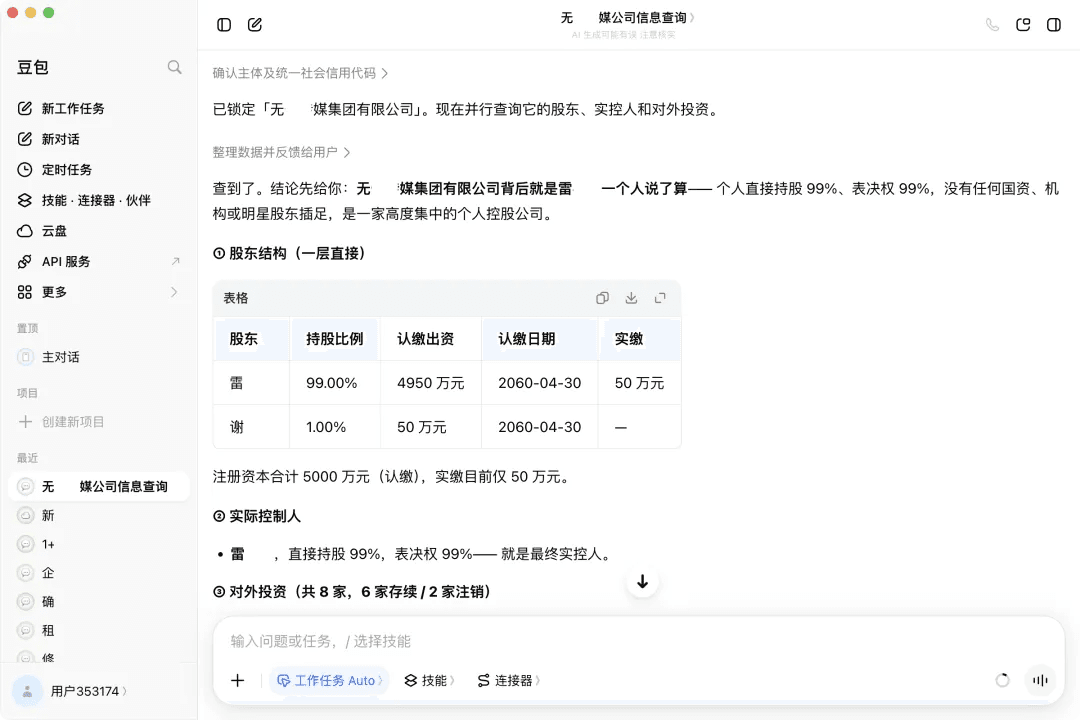Expand 确认主体及统一社会信用代码 step
The width and height of the screenshot is (1080, 720).
click(x=300, y=73)
